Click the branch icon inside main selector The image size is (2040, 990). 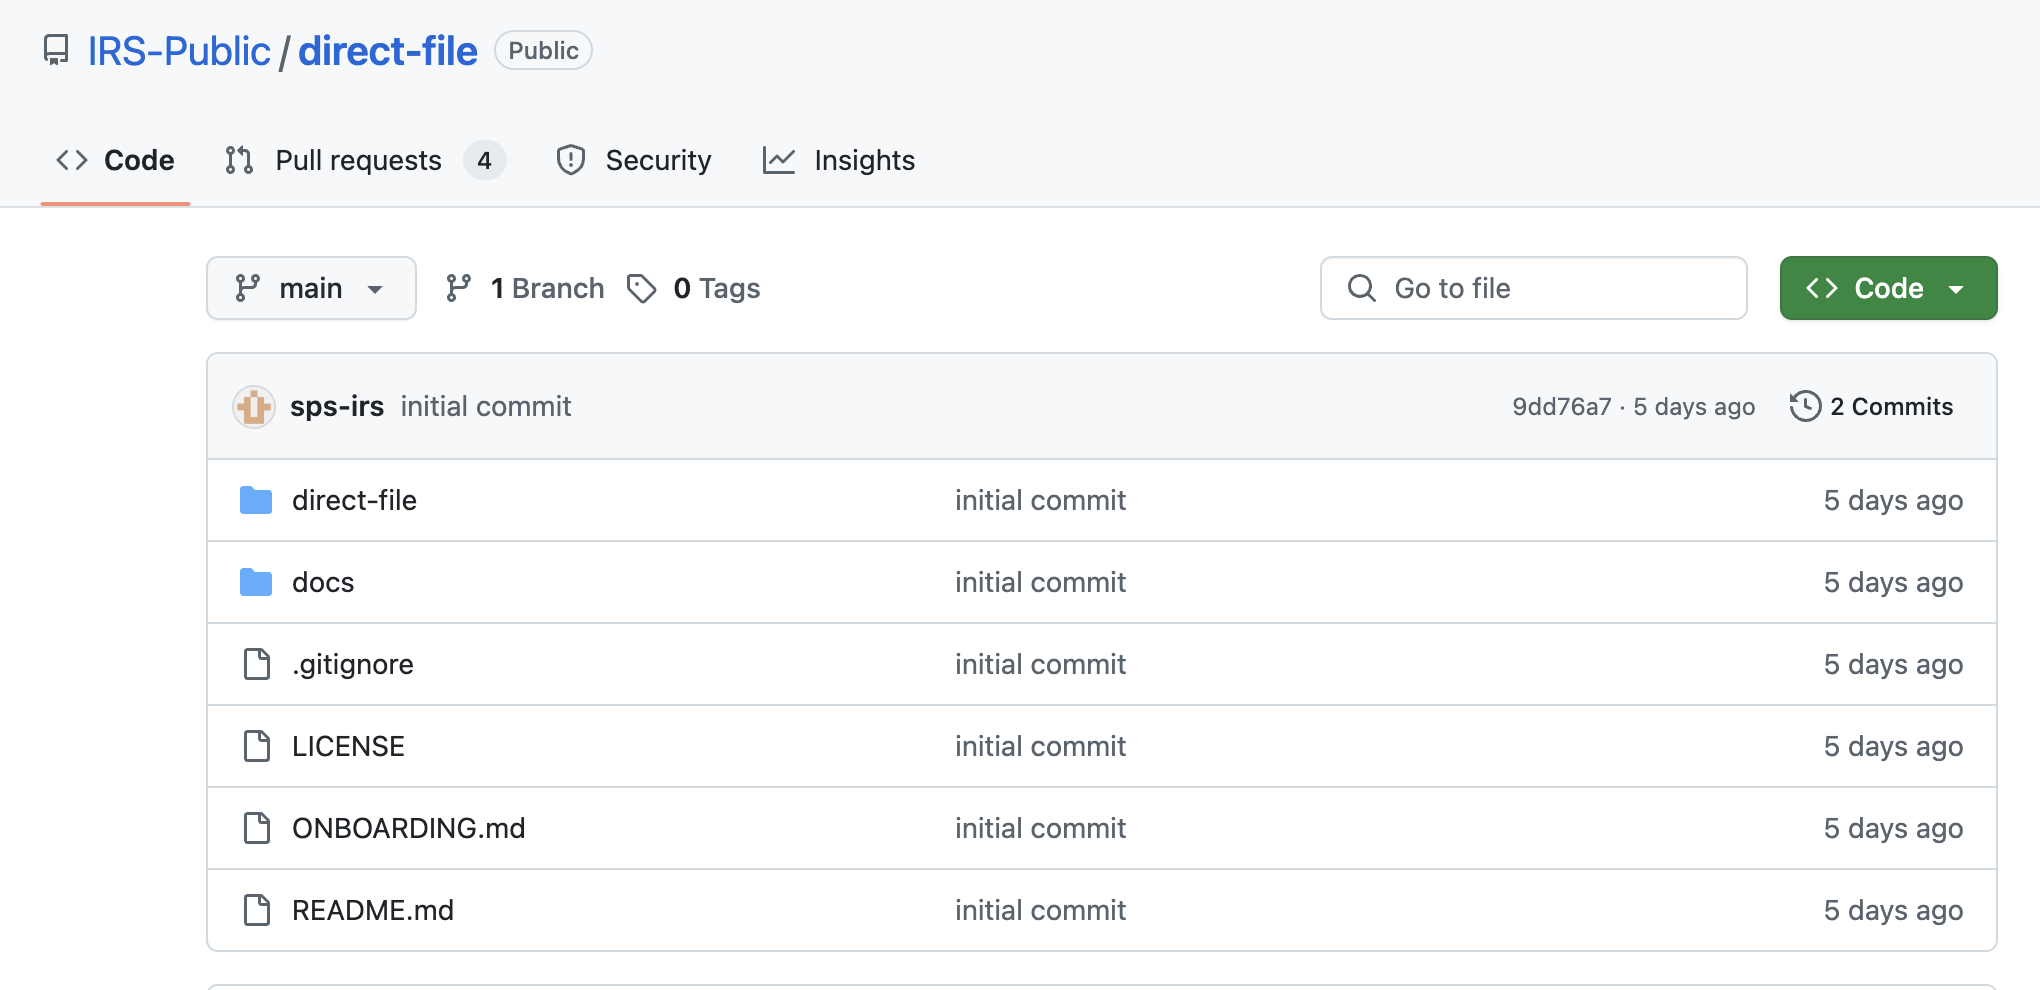(247, 288)
